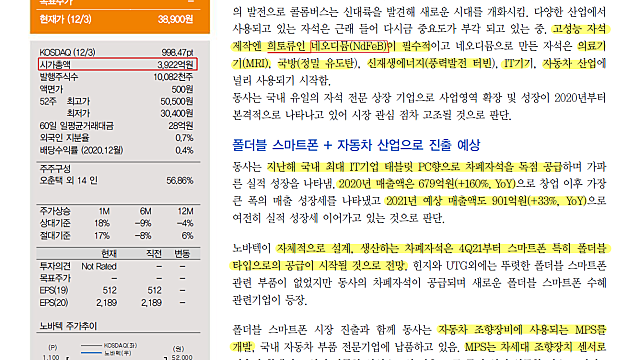
Task: Select the market cap value 3,922억원
Action: 175,64
